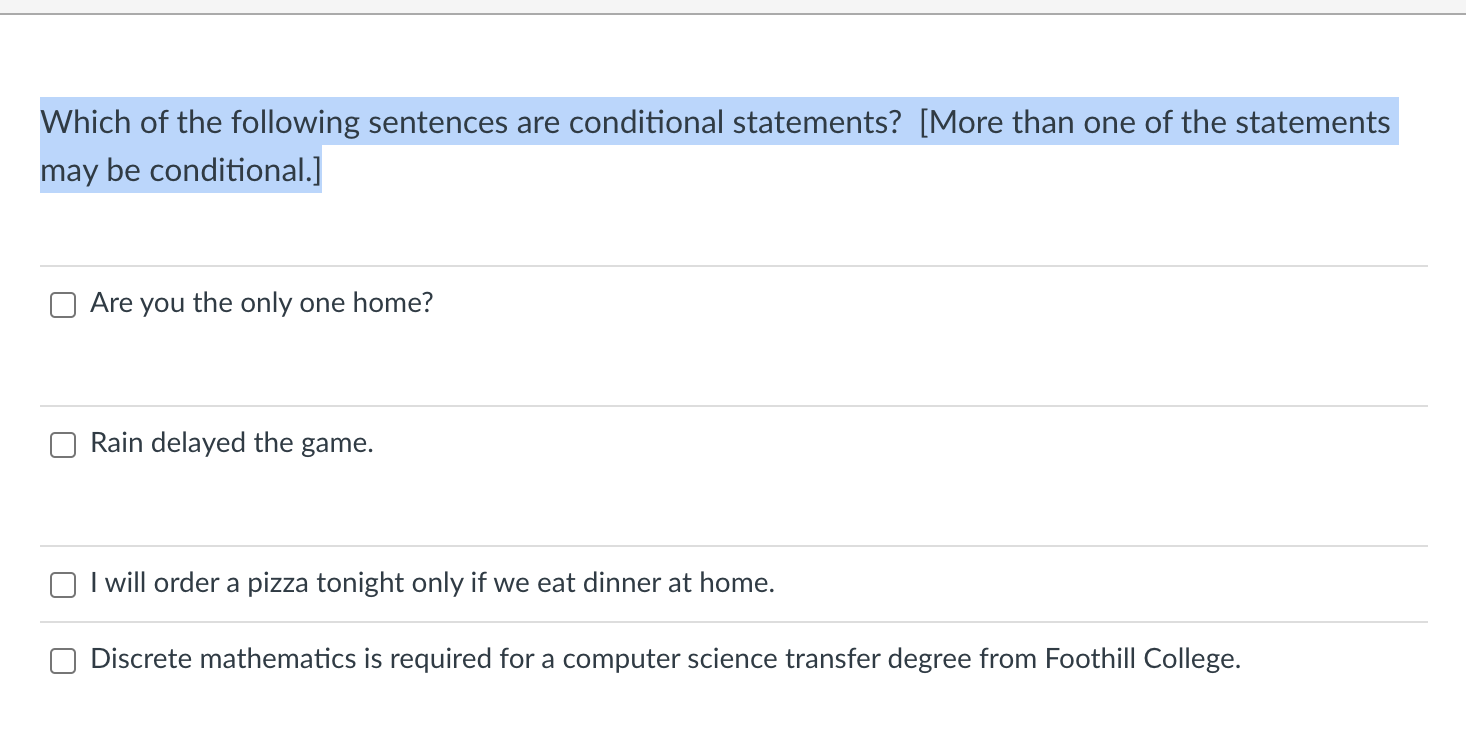Check the box for the pizza statement

pyautogui.click(x=62, y=584)
